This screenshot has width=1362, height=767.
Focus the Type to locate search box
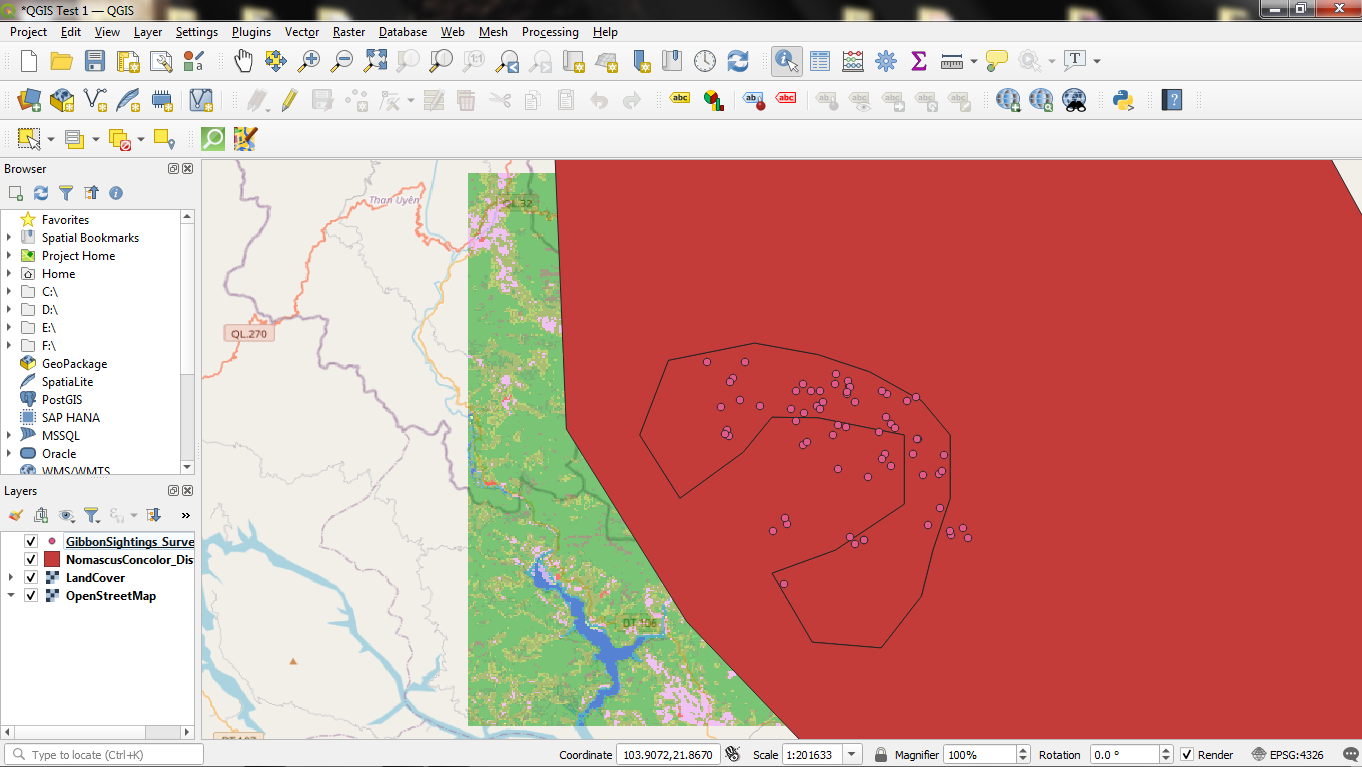click(x=104, y=755)
